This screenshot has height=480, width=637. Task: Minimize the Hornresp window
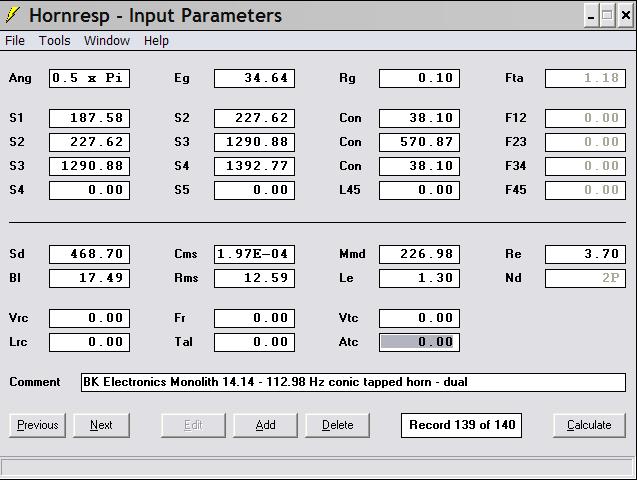click(591, 16)
